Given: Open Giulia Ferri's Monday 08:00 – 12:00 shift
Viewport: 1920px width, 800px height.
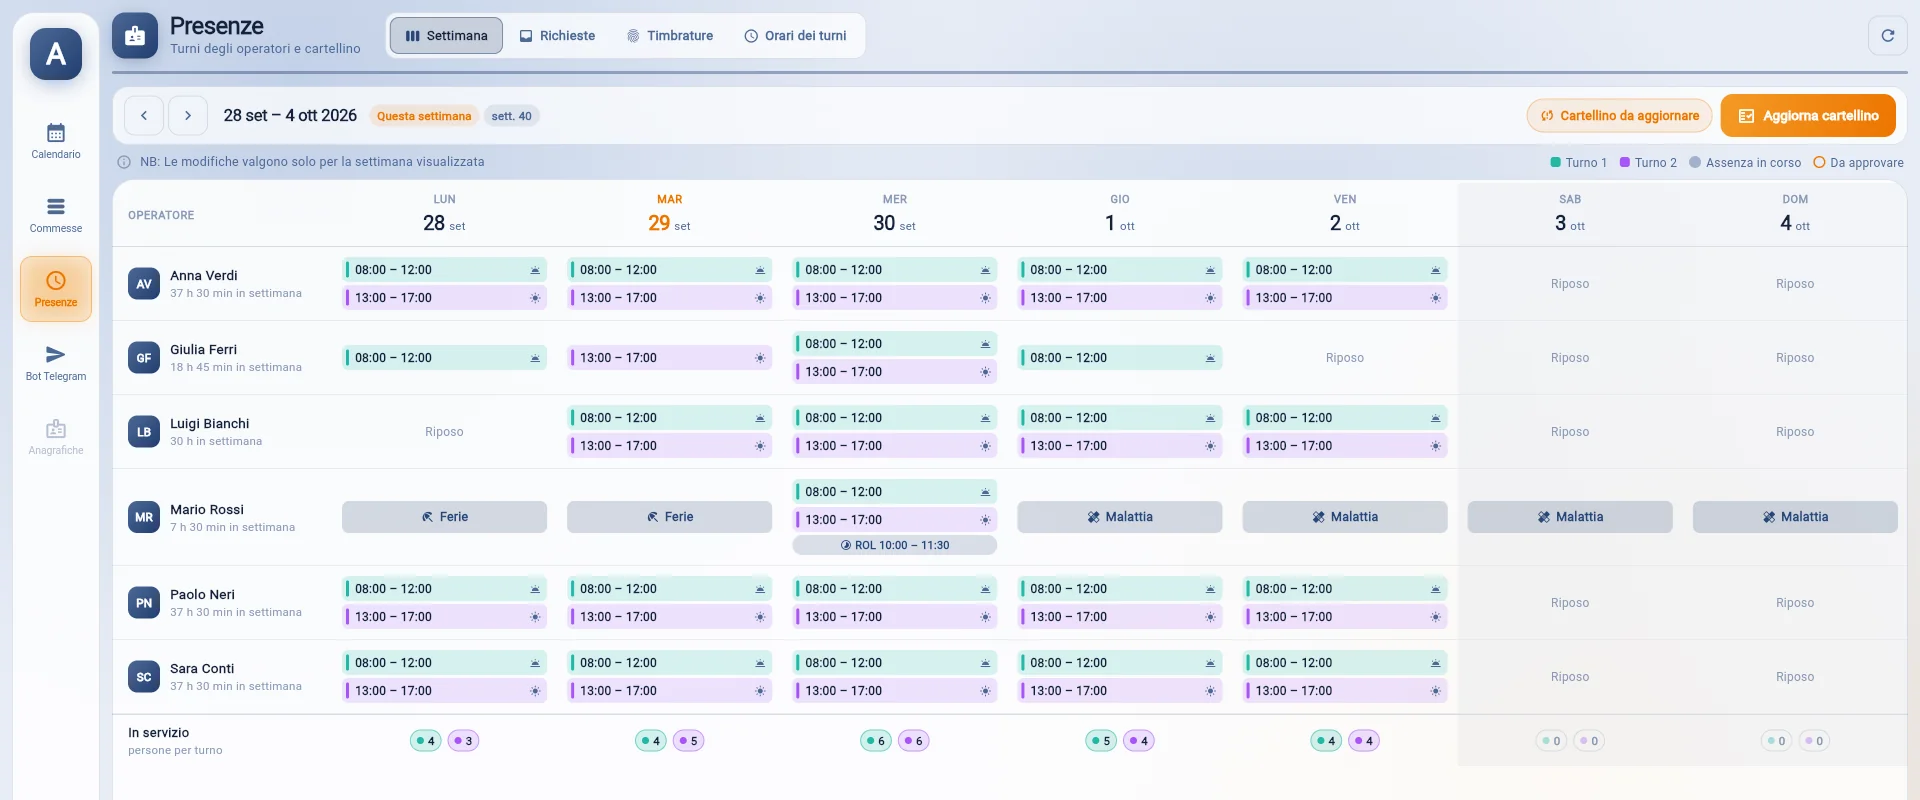Looking at the screenshot, I should pyautogui.click(x=444, y=358).
